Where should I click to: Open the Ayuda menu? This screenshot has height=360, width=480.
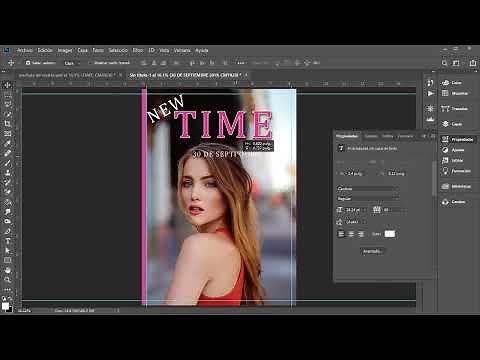point(202,50)
